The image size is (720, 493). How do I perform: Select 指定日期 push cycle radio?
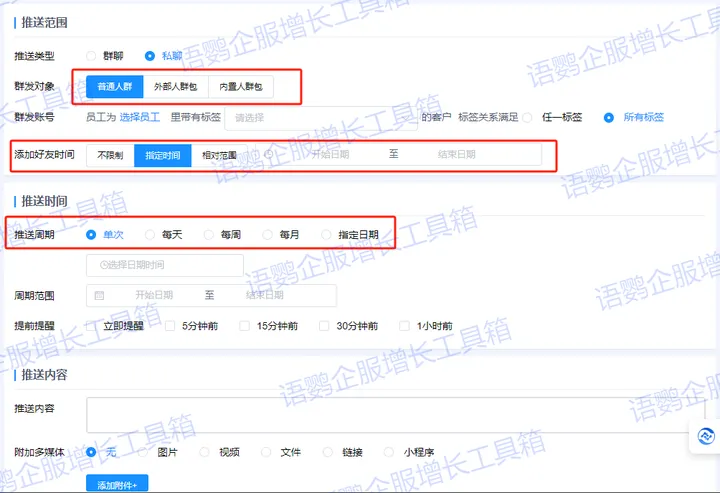click(327, 234)
